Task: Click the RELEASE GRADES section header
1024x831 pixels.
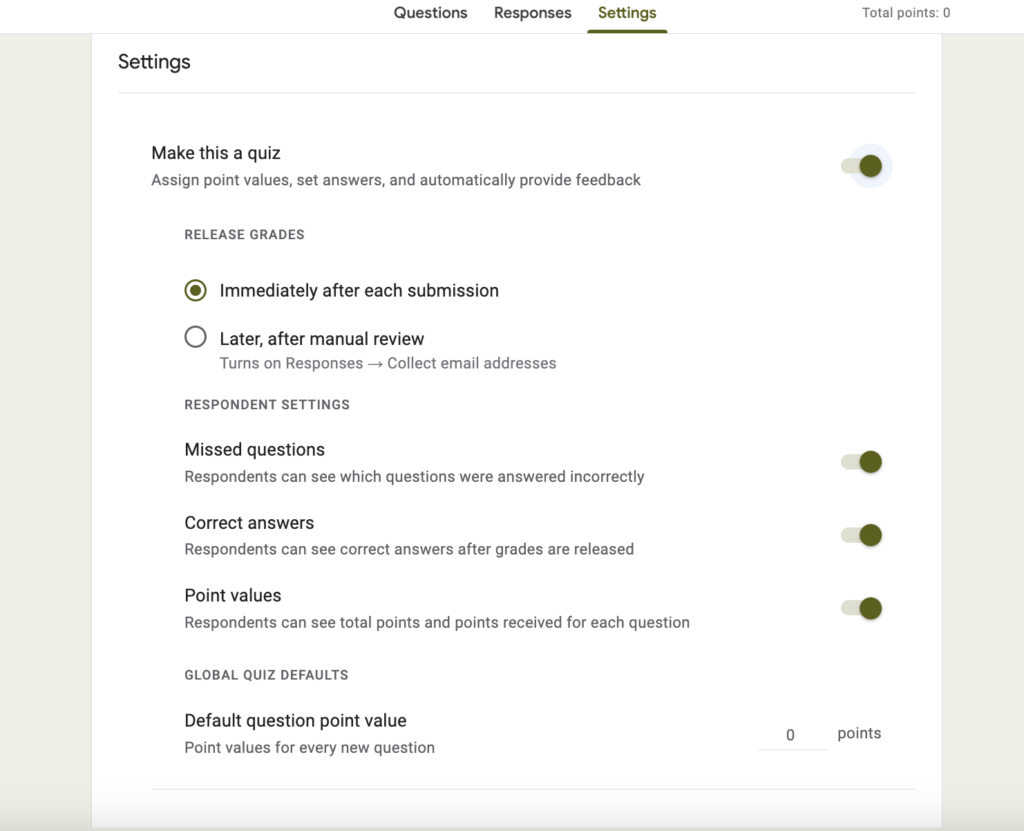Action: click(x=244, y=234)
